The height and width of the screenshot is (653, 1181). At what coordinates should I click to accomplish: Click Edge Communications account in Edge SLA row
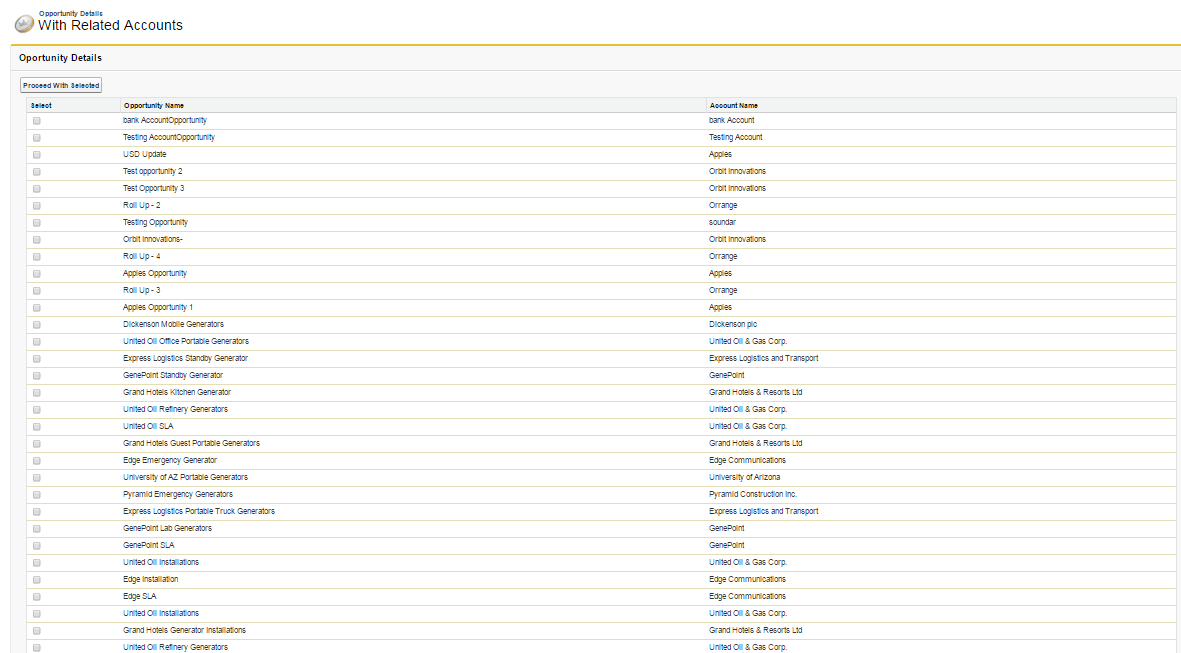click(747, 597)
